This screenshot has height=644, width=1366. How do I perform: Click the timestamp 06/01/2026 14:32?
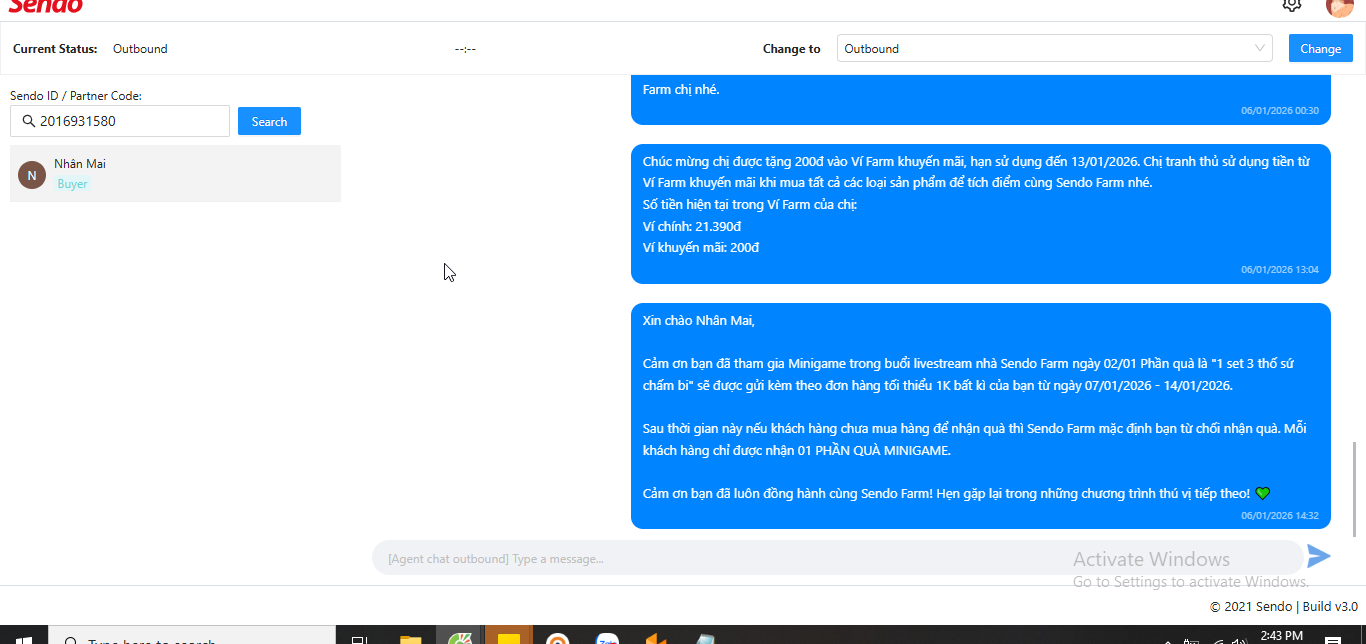coord(1280,516)
